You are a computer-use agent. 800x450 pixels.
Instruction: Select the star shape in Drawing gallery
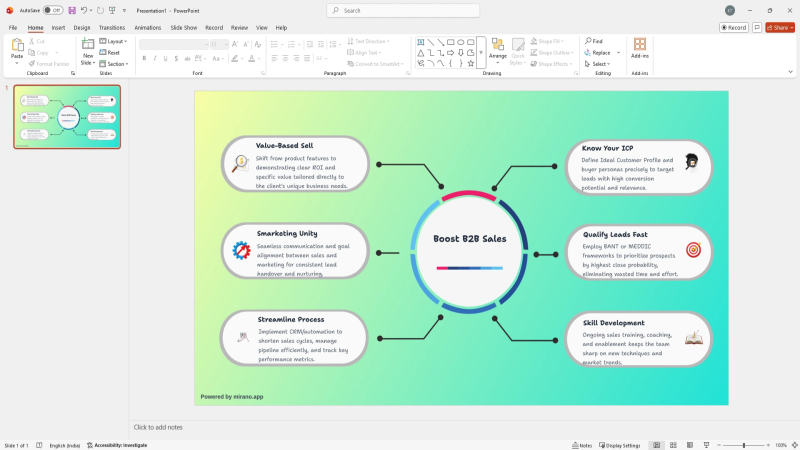coord(471,63)
